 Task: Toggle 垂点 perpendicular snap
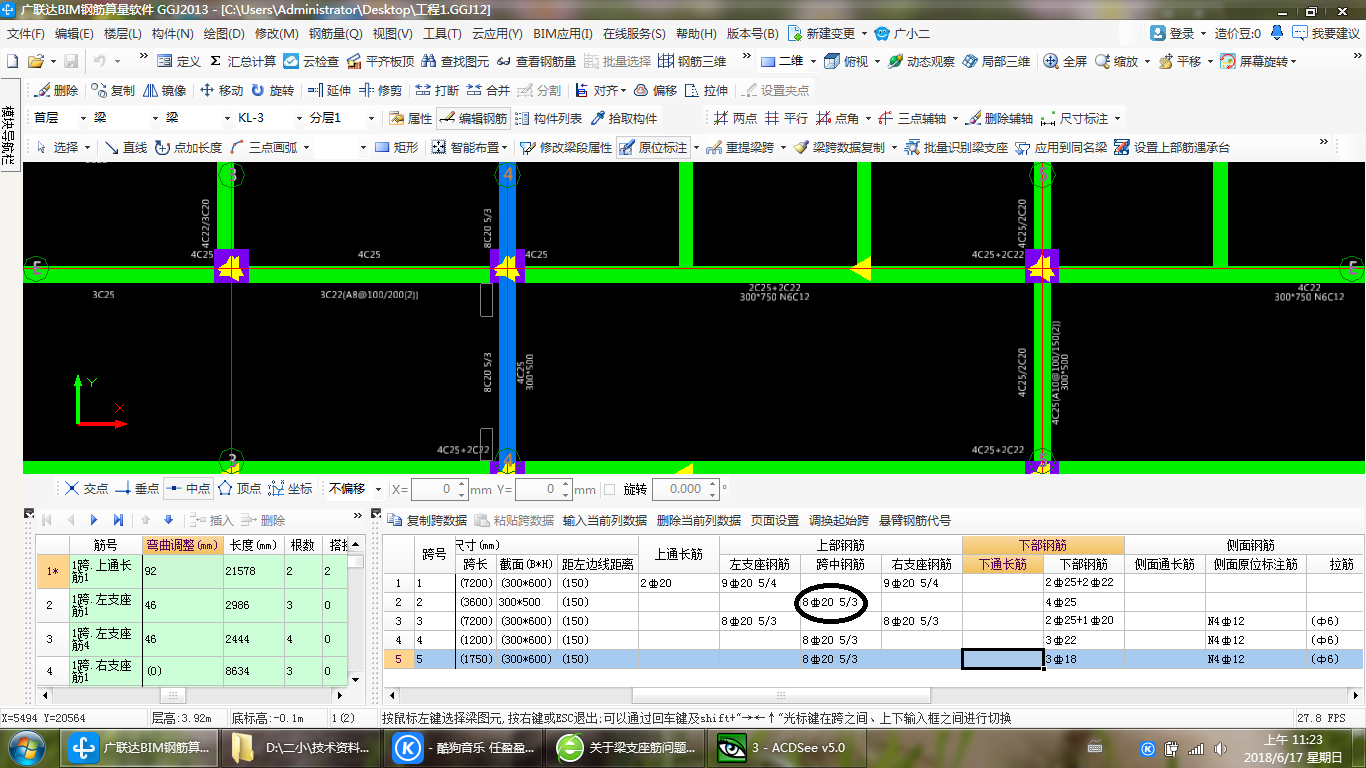click(x=137, y=489)
